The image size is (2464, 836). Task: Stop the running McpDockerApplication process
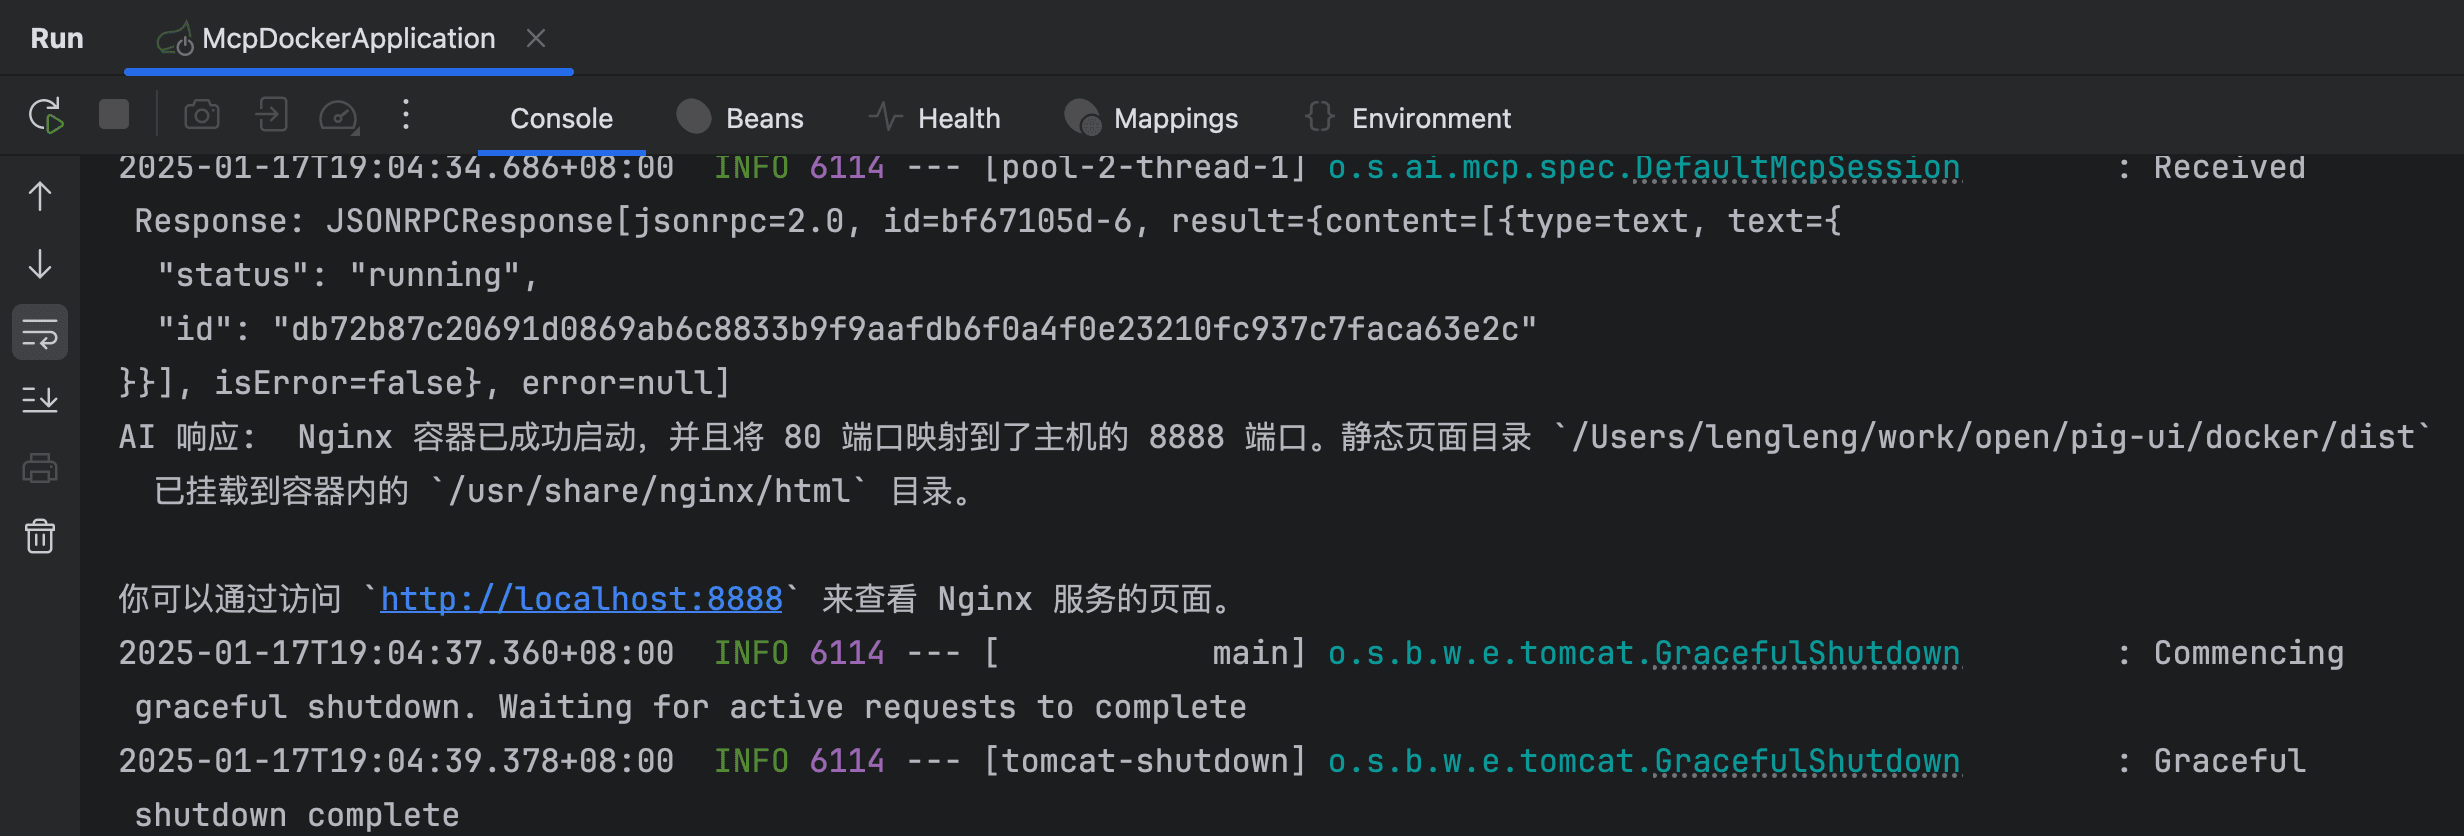(x=114, y=115)
